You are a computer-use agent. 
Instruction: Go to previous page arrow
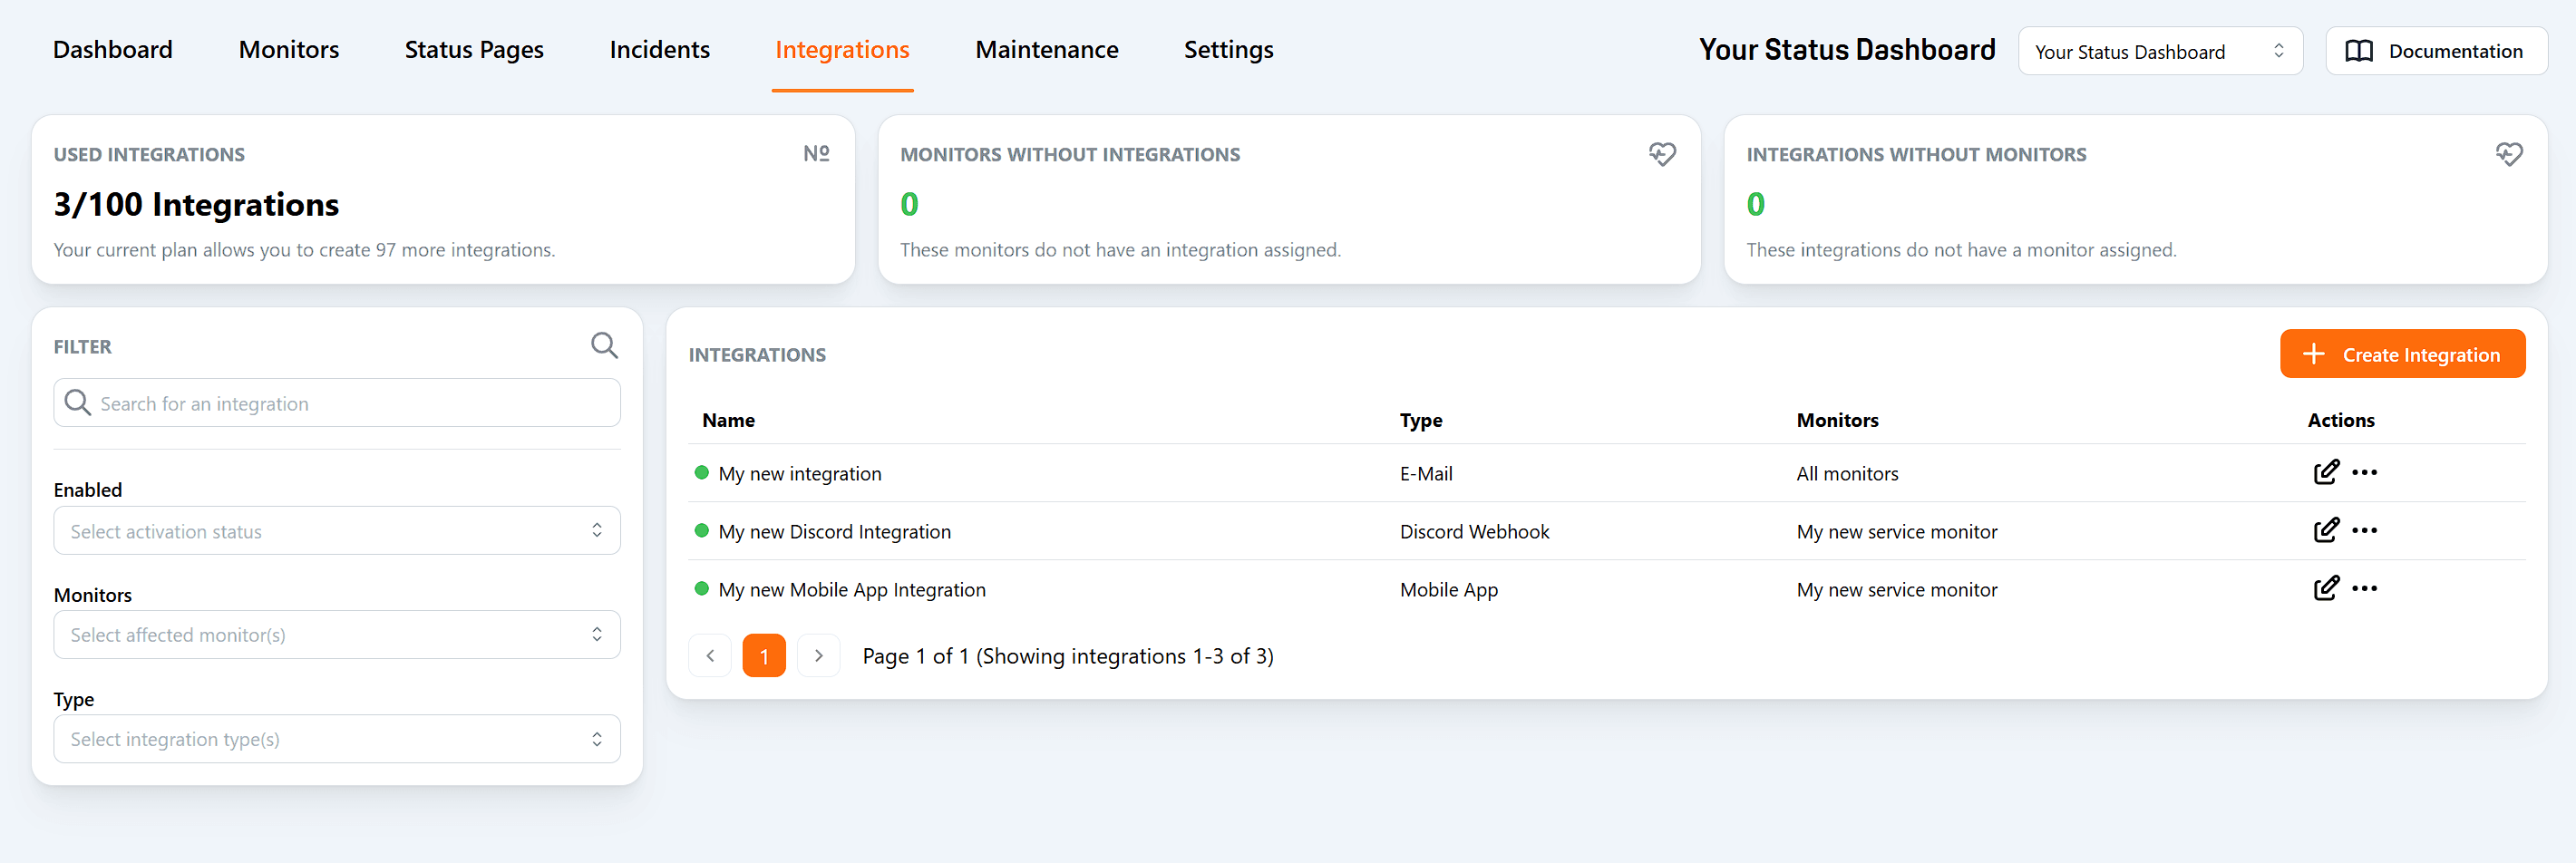(710, 656)
